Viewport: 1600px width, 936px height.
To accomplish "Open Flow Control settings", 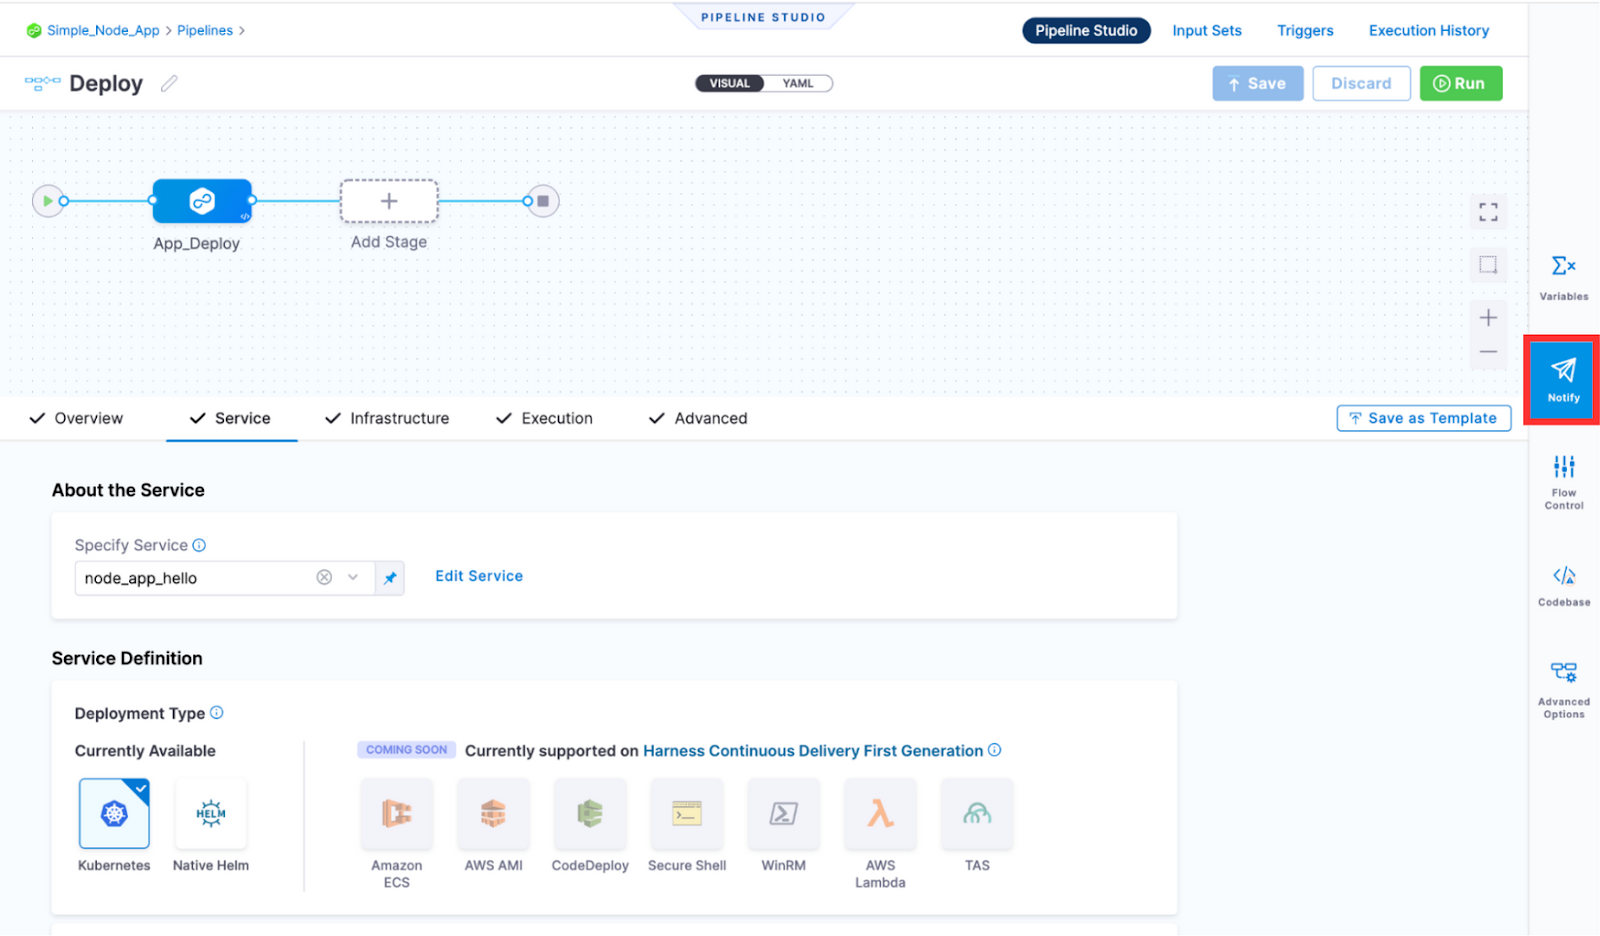I will click(x=1564, y=482).
